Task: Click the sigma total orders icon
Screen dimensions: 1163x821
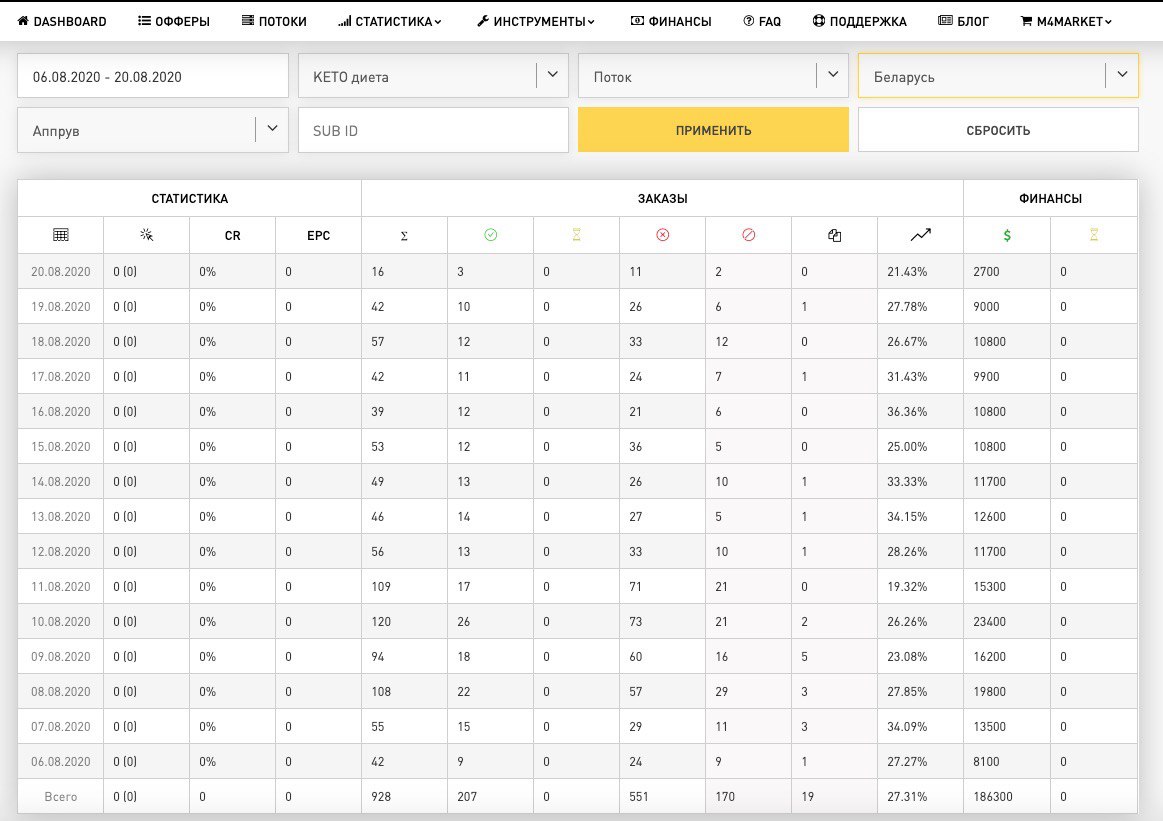Action: tap(404, 236)
